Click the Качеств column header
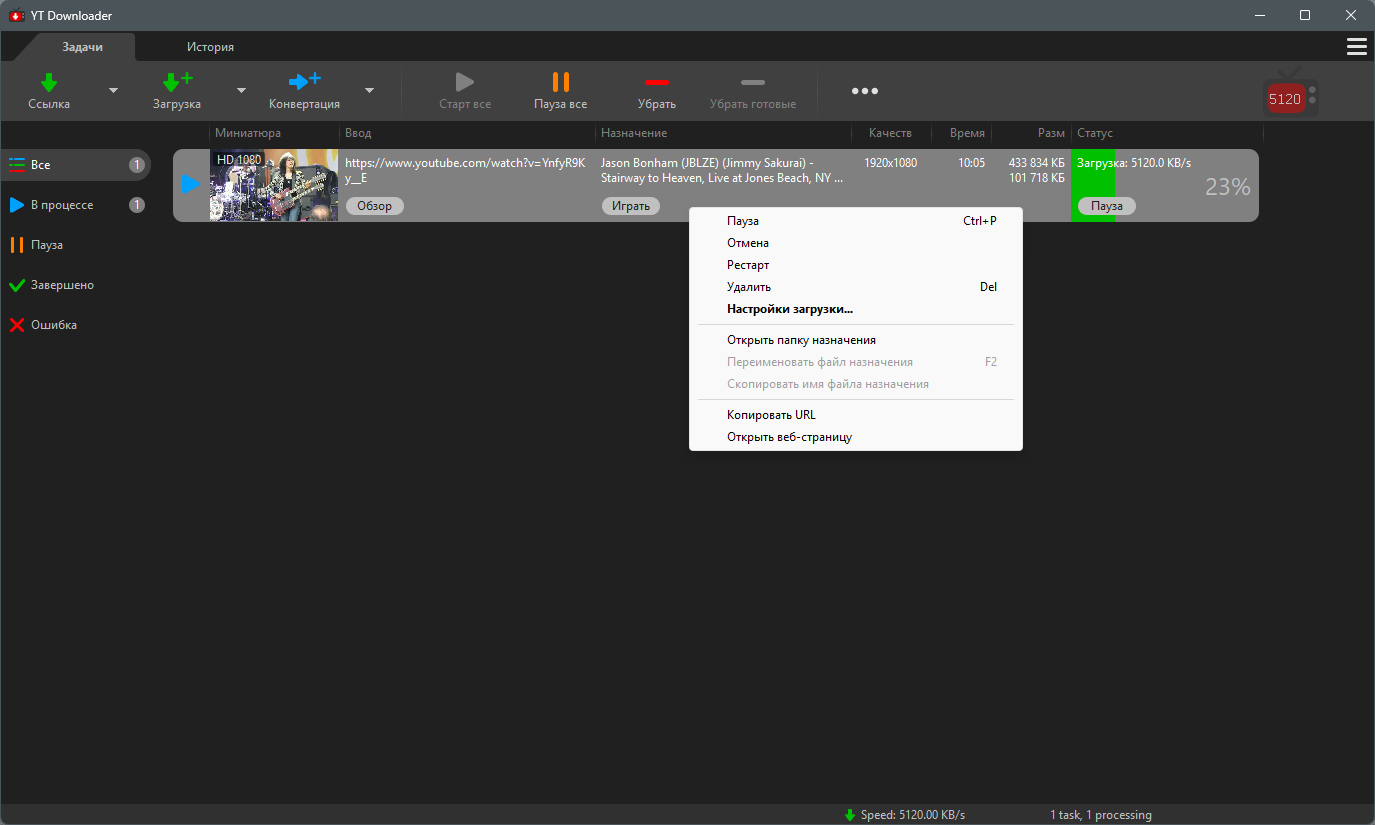Screen dimensions: 1375x825 (x=890, y=133)
